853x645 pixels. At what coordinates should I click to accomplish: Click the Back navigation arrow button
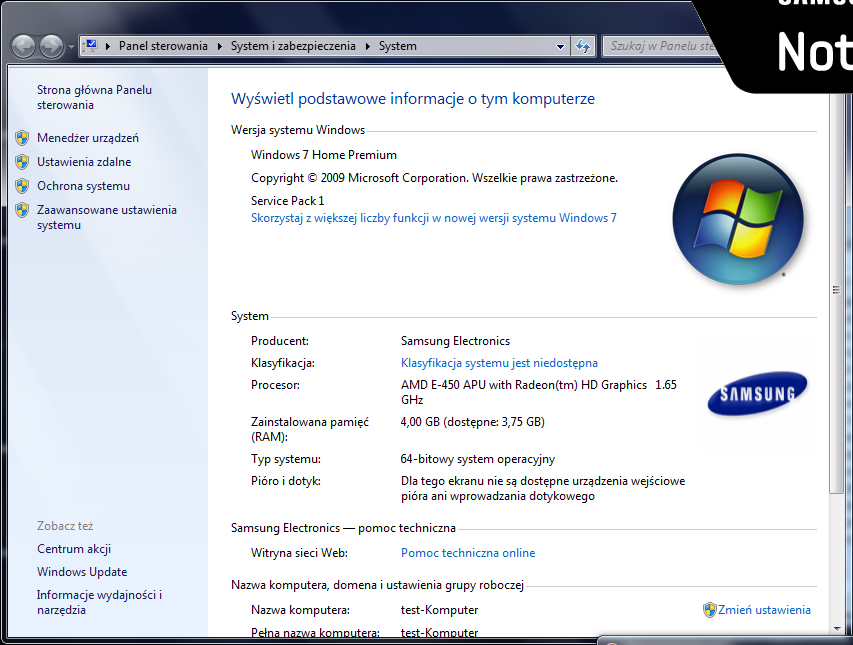(24, 46)
